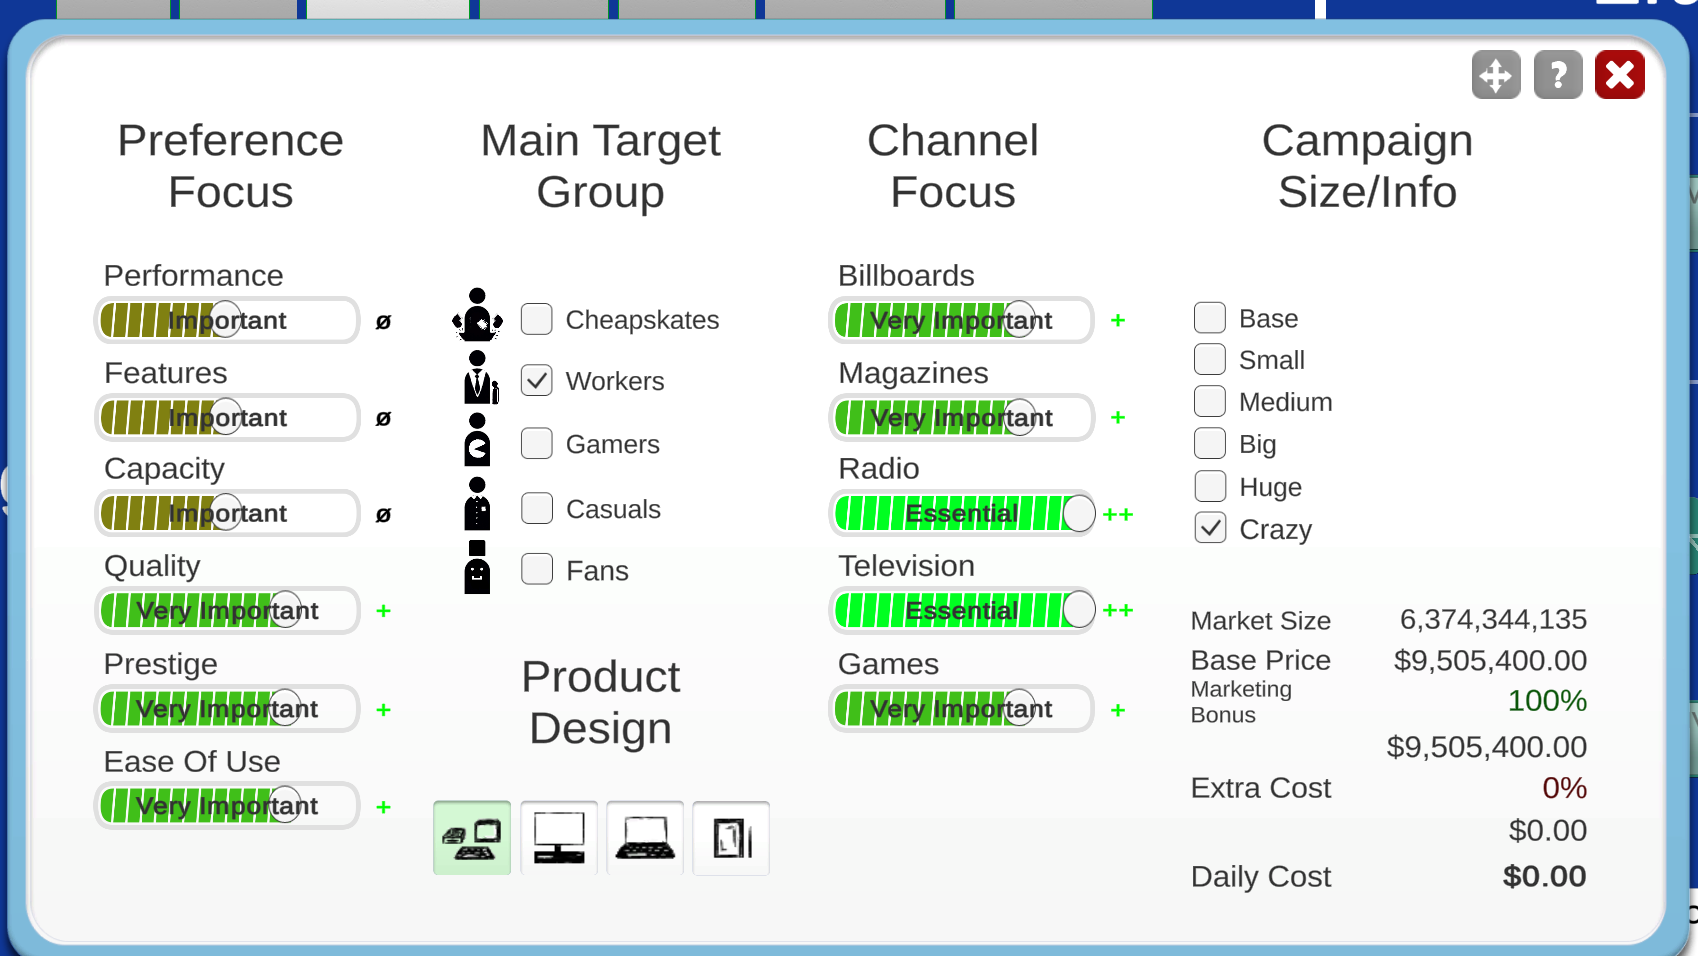Set the Magazines channel focus slider

(x=962, y=417)
